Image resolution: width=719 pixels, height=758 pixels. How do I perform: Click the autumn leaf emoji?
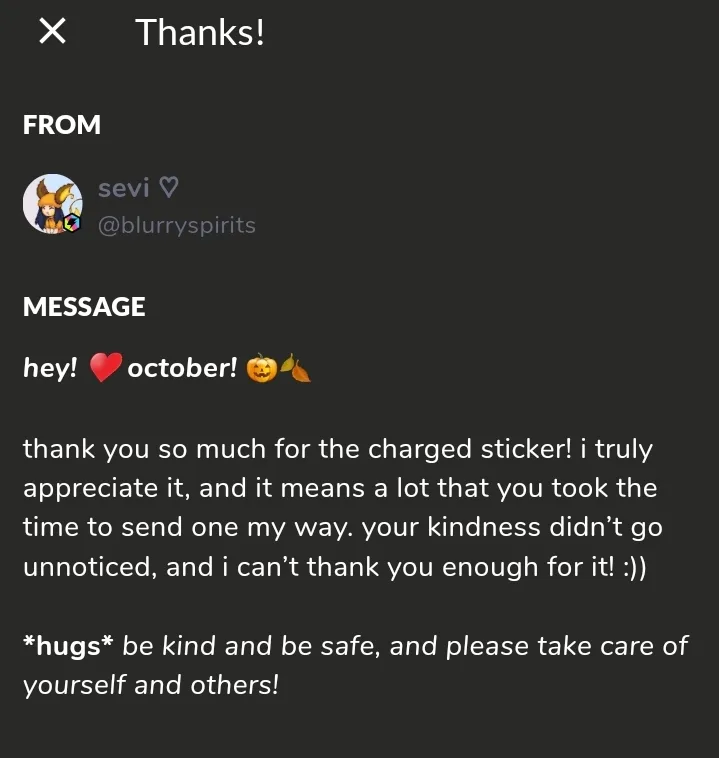click(x=295, y=369)
